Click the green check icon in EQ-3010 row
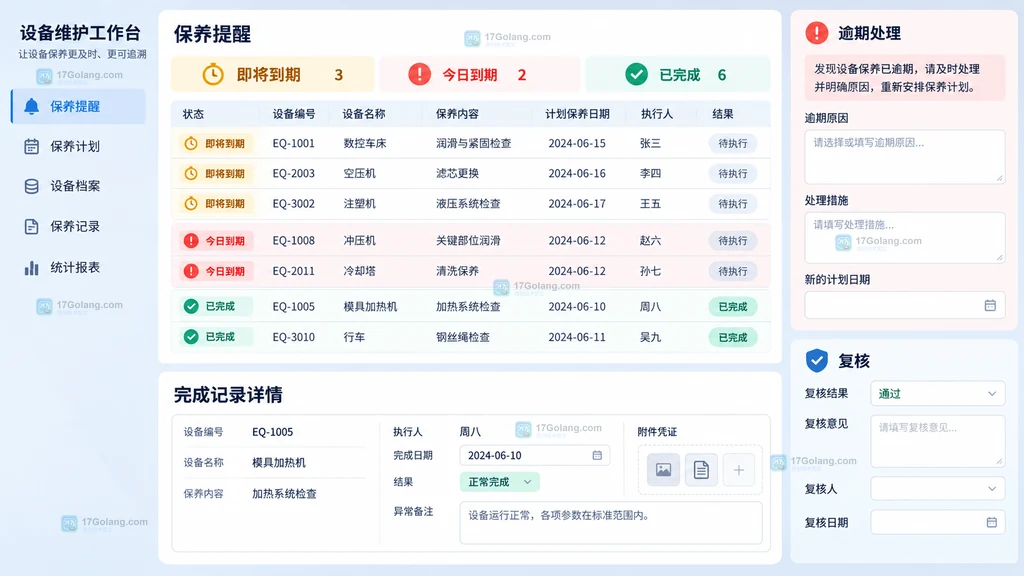Viewport: 1024px width, 576px height. [191, 336]
